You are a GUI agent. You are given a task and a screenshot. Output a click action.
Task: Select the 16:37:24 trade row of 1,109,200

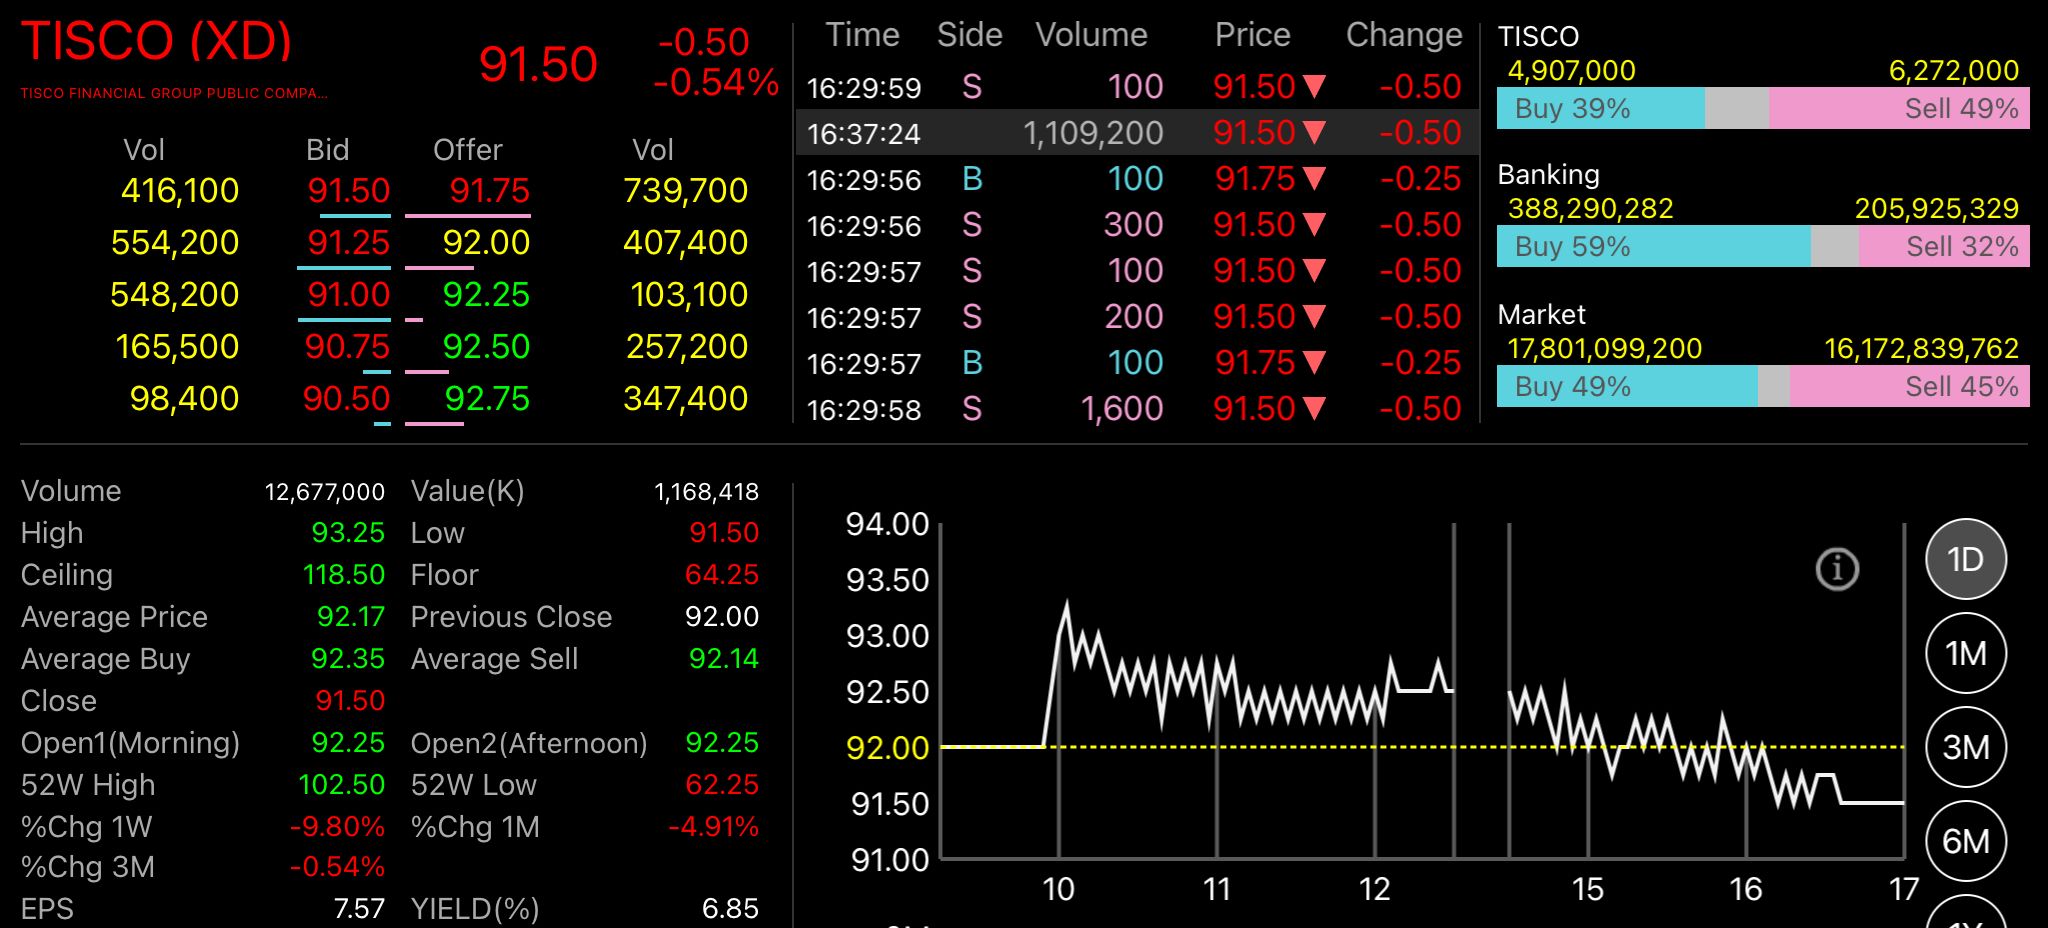pyautogui.click(x=1137, y=132)
